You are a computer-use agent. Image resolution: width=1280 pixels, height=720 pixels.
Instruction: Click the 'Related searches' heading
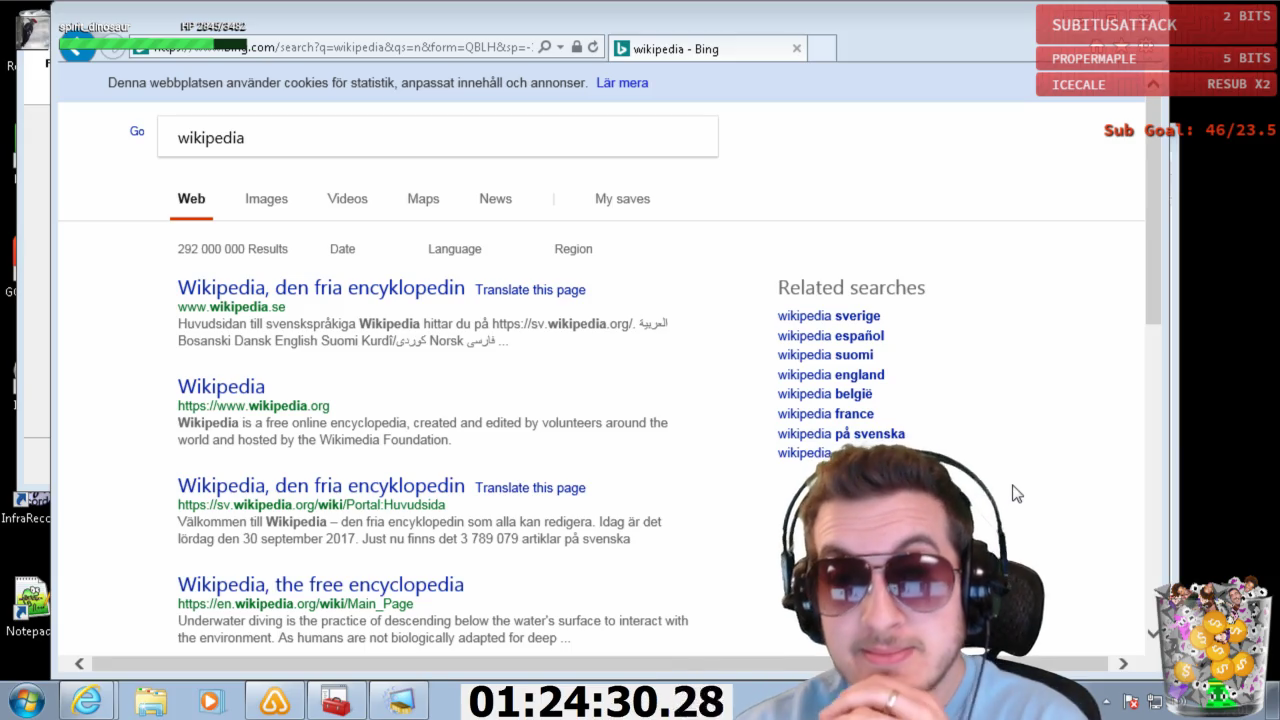pos(851,288)
